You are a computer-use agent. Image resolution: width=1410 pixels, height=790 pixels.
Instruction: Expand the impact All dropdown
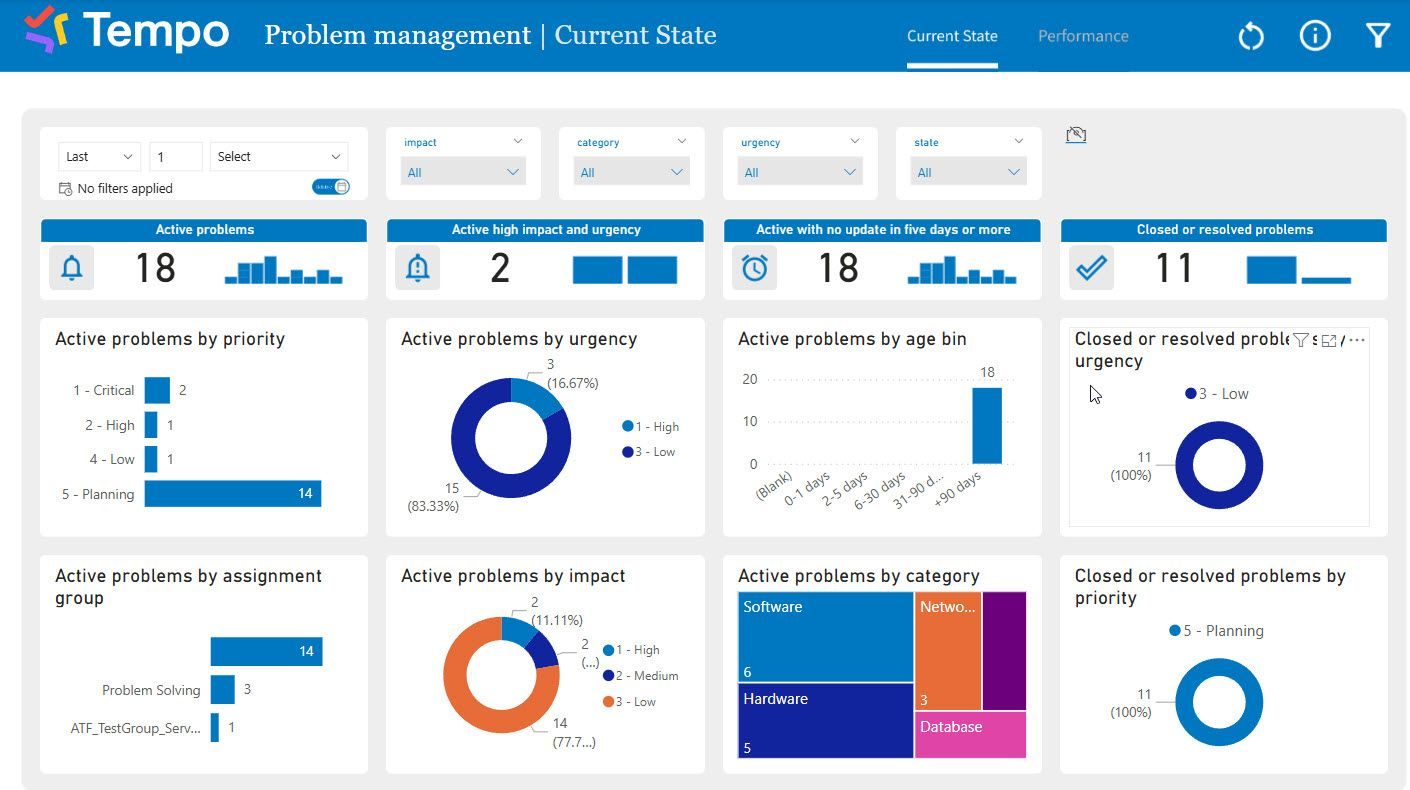(463, 173)
